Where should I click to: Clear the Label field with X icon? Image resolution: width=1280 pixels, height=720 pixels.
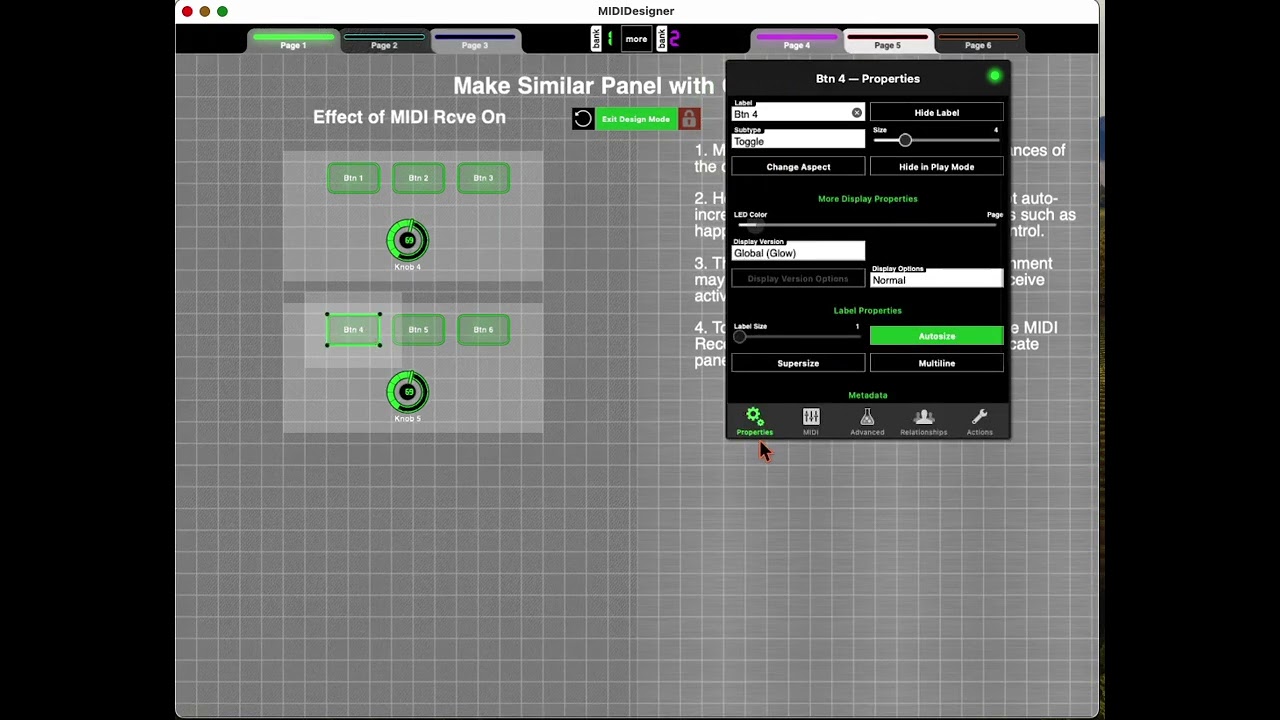click(857, 113)
